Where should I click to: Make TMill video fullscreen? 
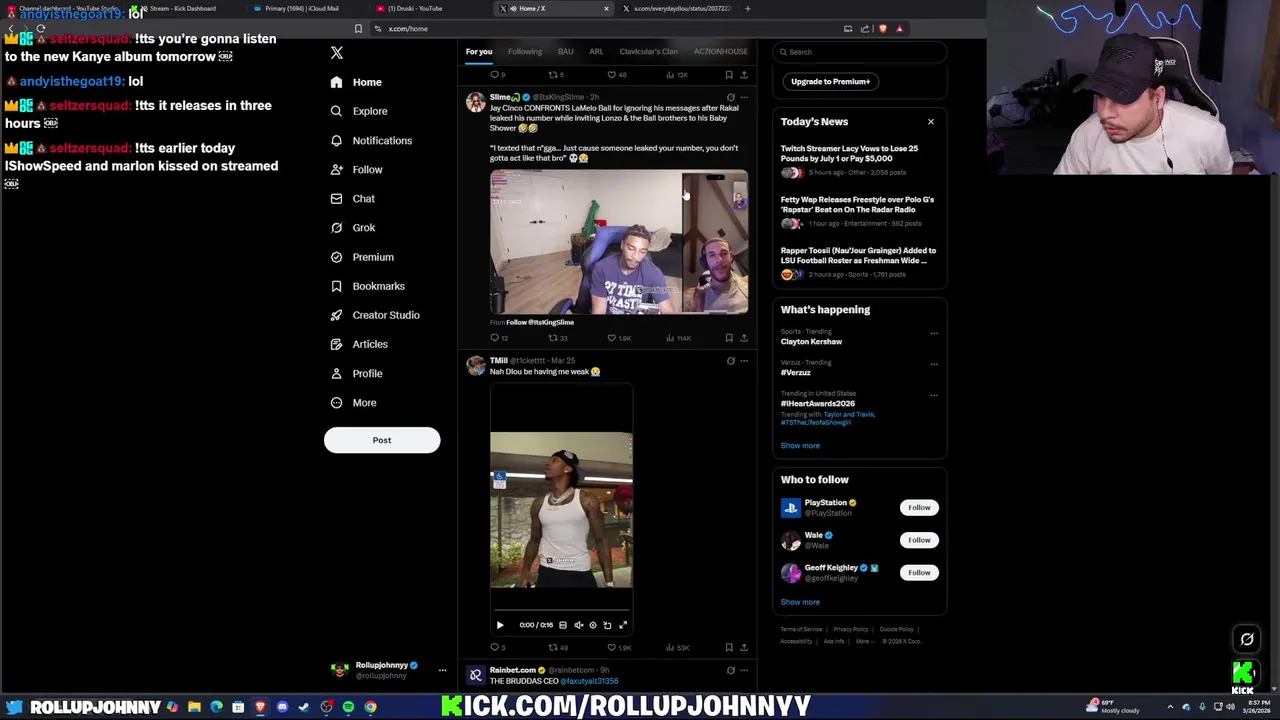[623, 625]
